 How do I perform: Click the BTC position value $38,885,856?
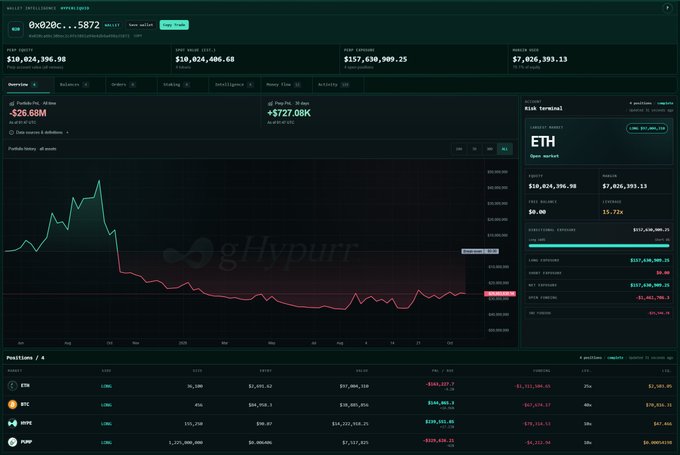coord(354,405)
